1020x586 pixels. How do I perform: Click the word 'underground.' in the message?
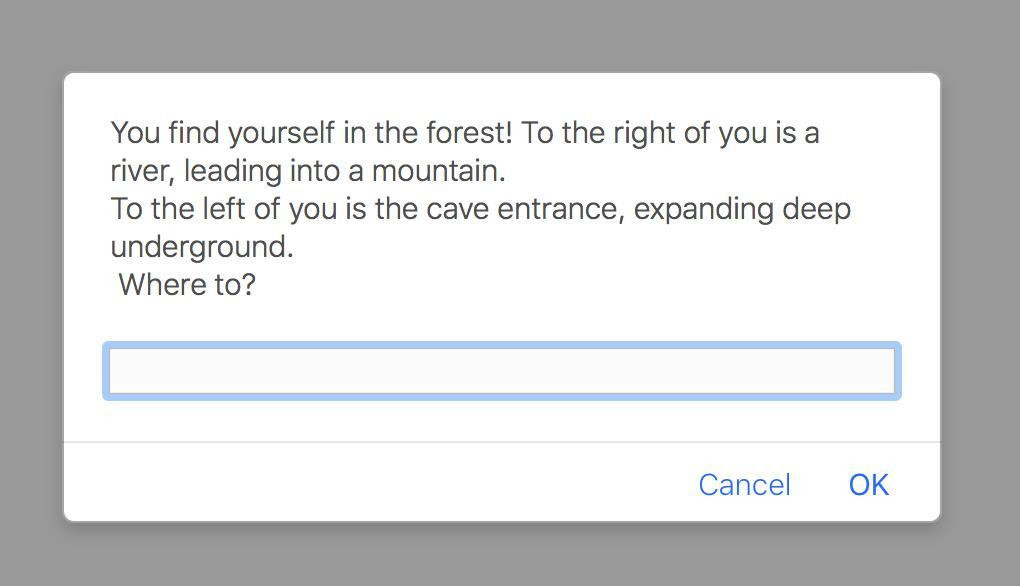pyautogui.click(x=202, y=248)
